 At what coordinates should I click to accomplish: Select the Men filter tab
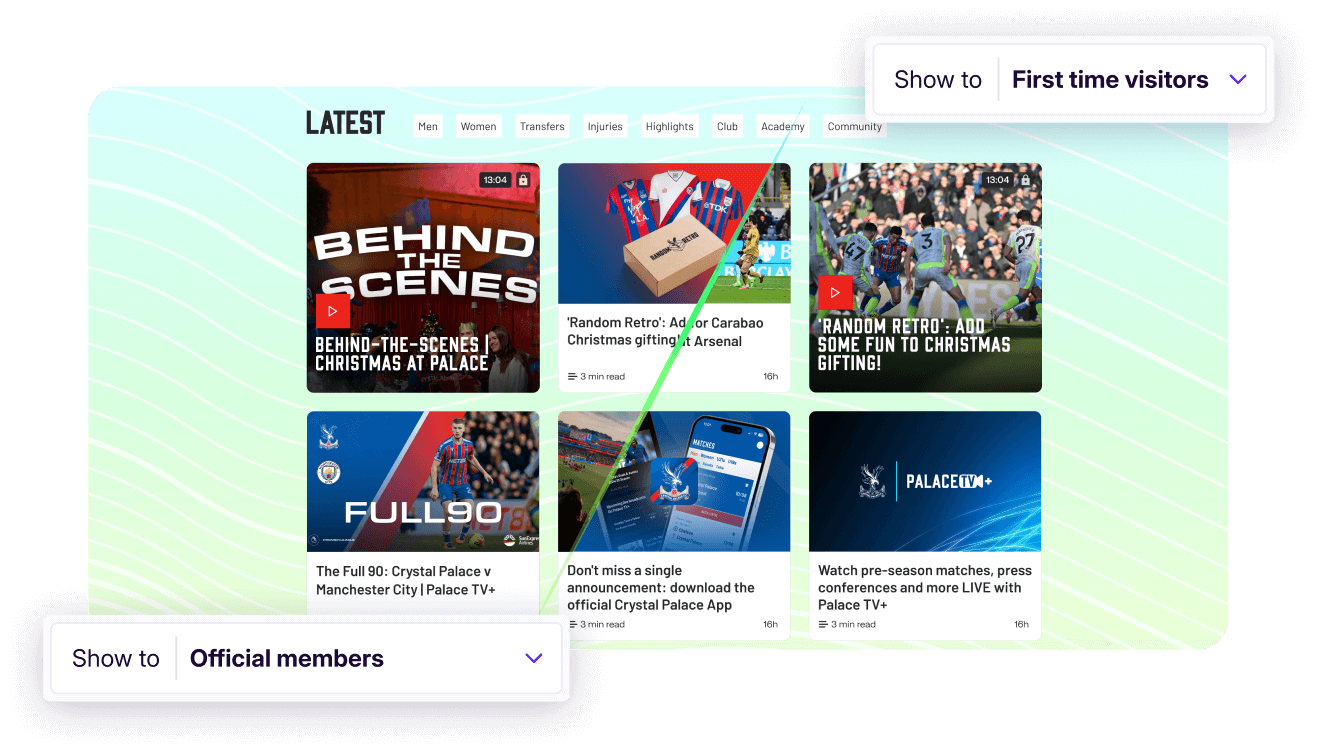(428, 127)
